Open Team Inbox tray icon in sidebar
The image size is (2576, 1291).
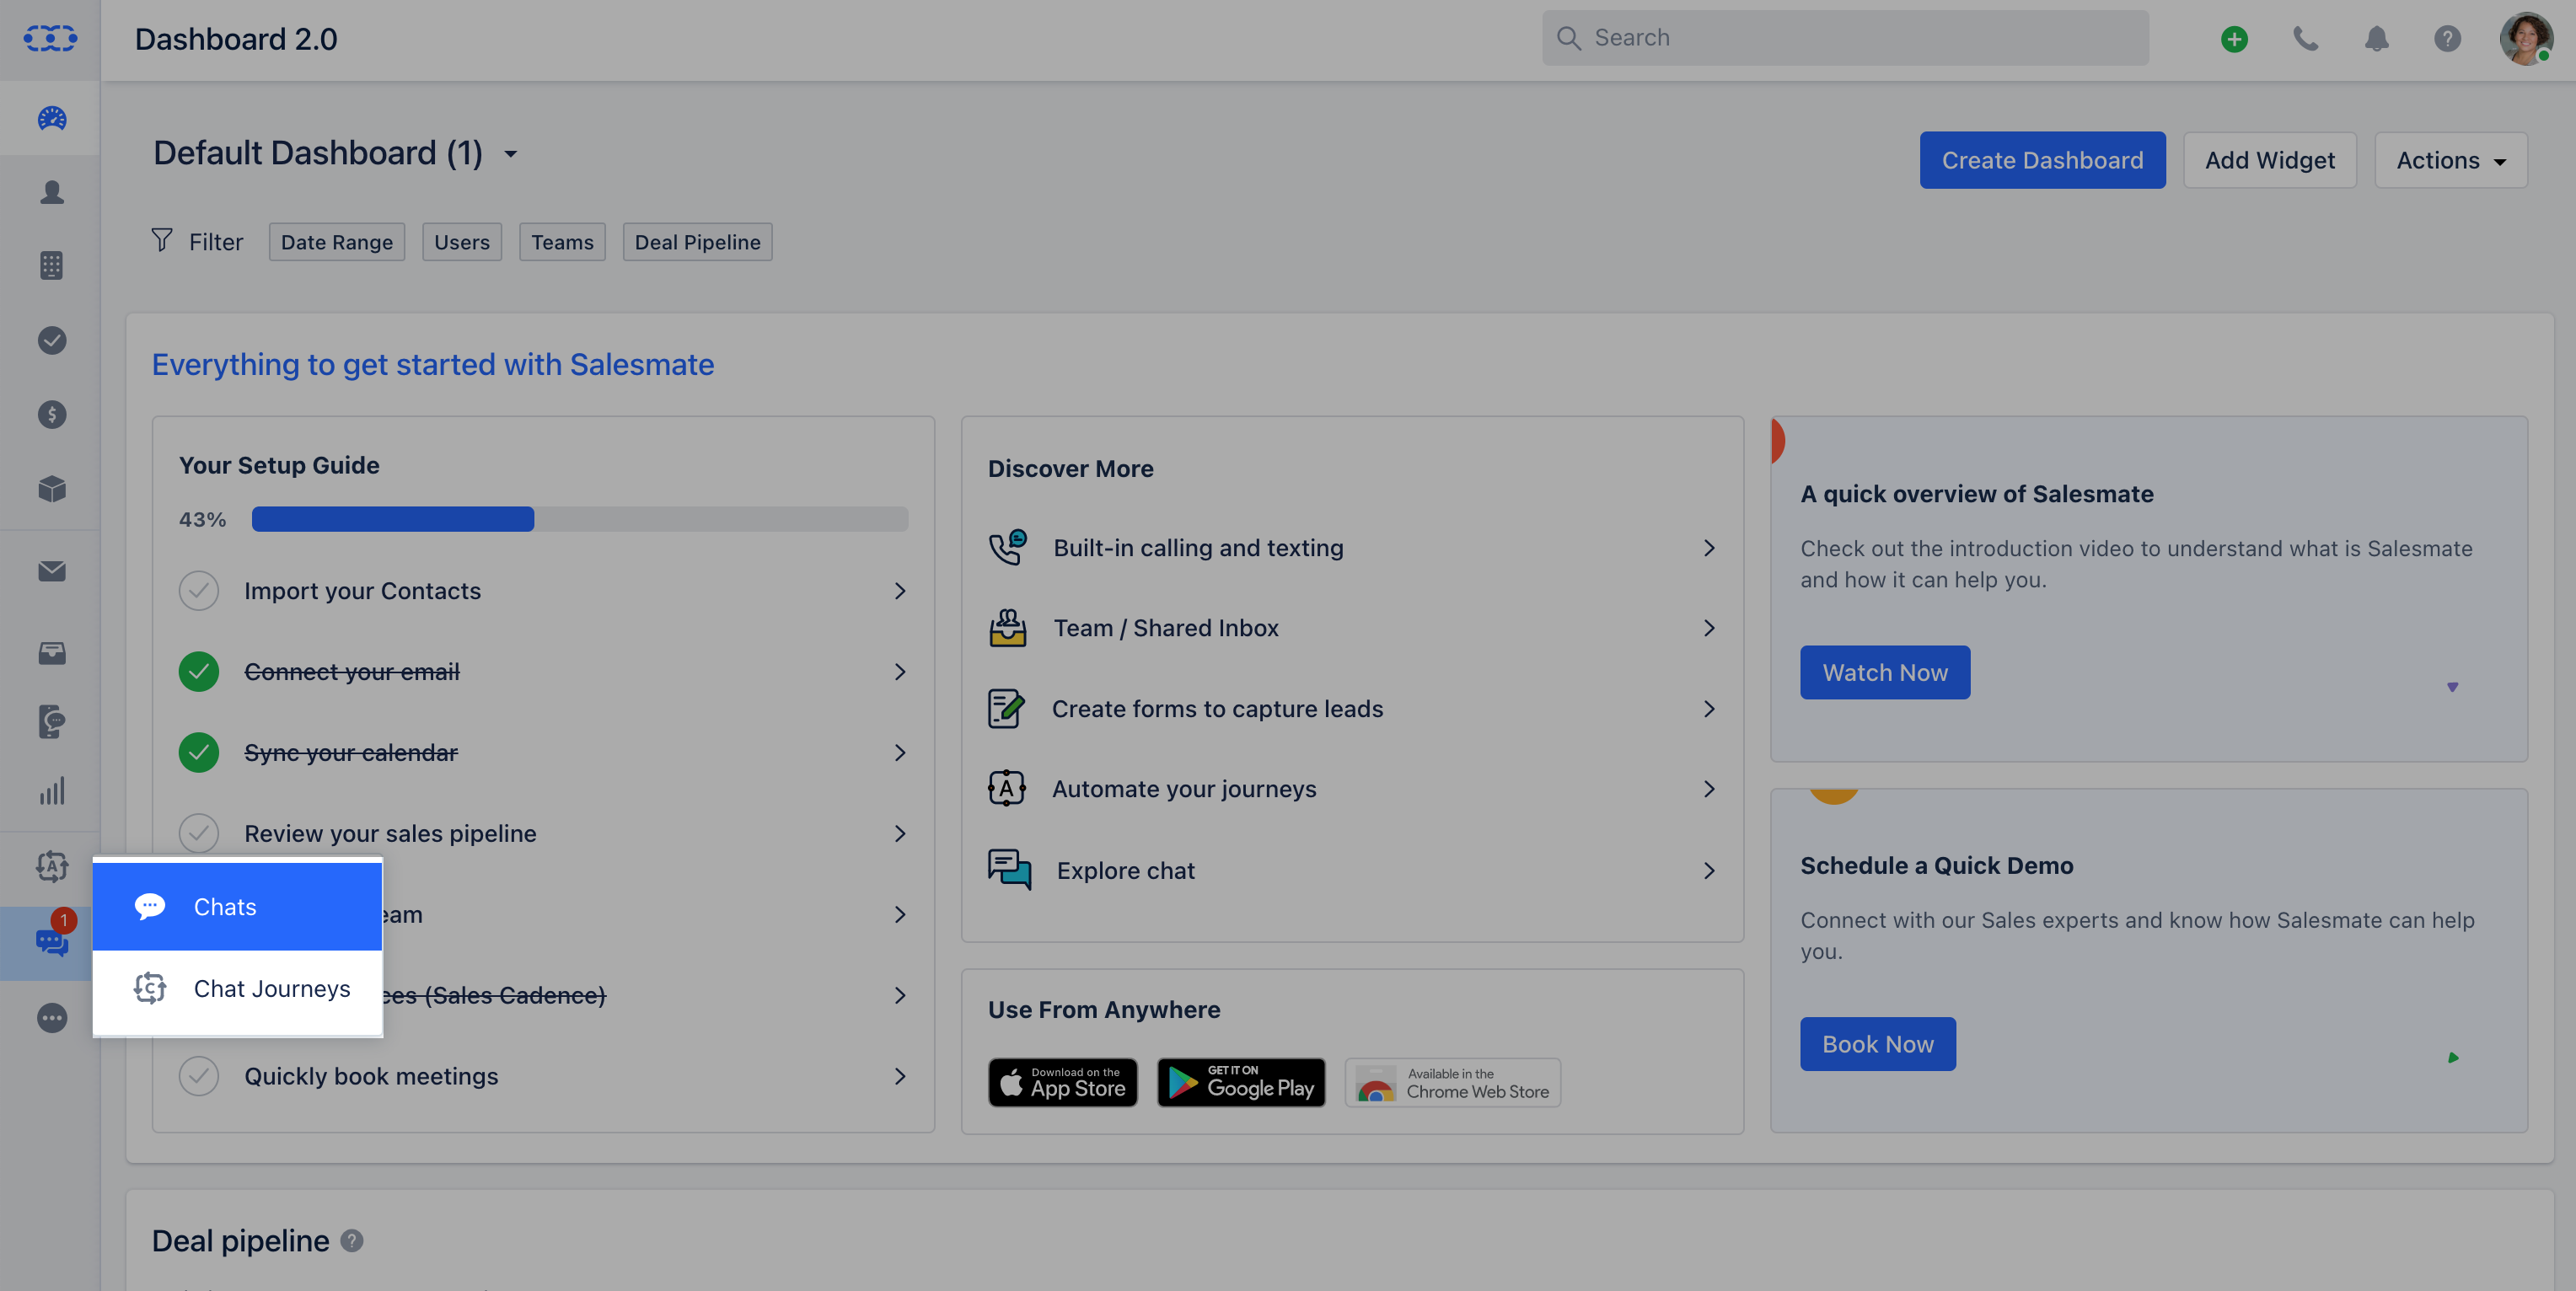click(52, 653)
